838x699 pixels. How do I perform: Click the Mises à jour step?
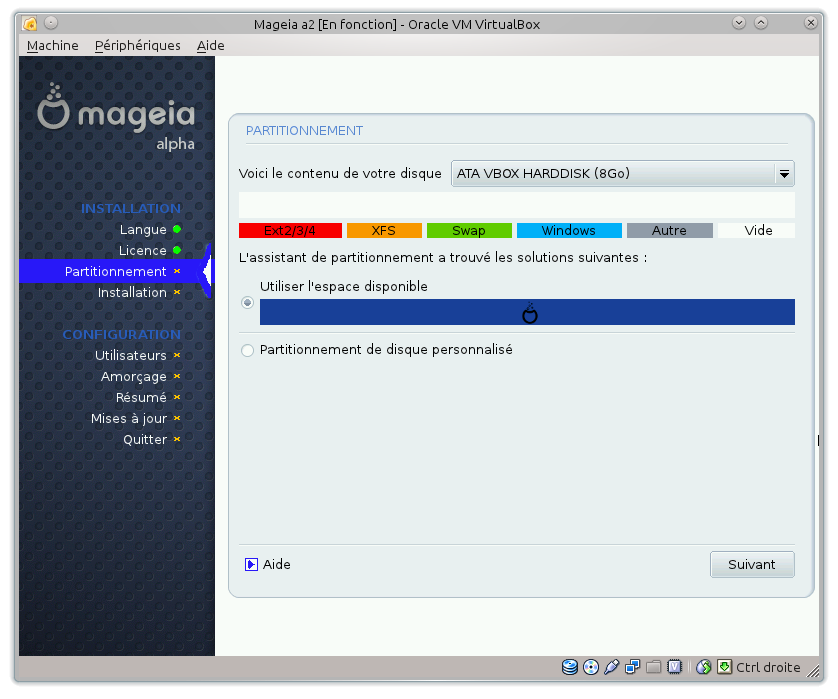coord(129,418)
